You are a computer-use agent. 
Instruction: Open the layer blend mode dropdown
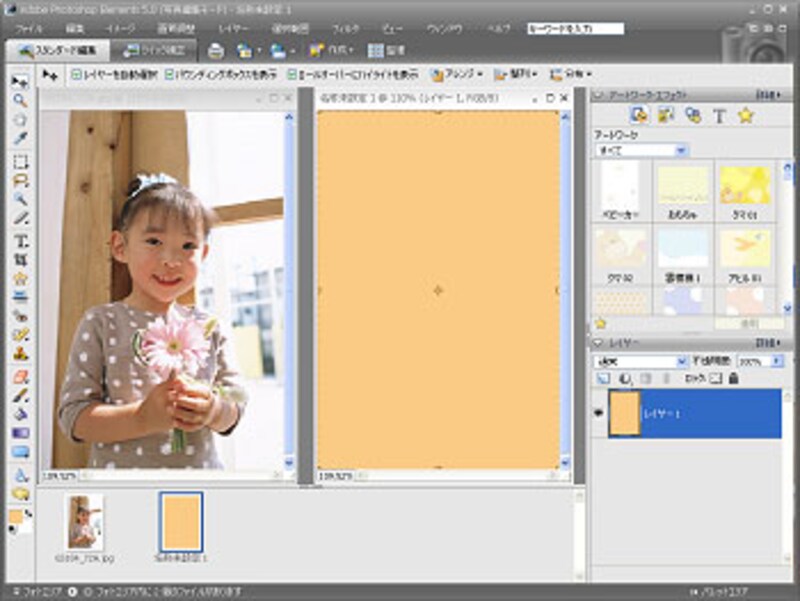tap(639, 361)
